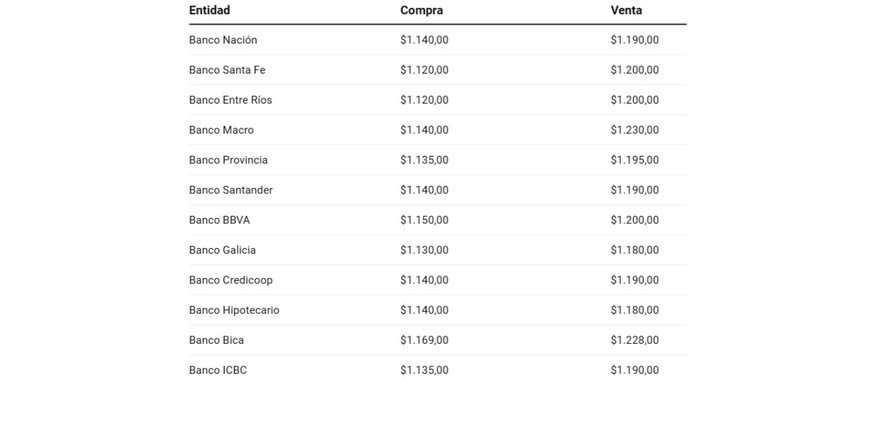Select the Banco Nación row label
The height and width of the screenshot is (438, 870).
[x=223, y=40]
